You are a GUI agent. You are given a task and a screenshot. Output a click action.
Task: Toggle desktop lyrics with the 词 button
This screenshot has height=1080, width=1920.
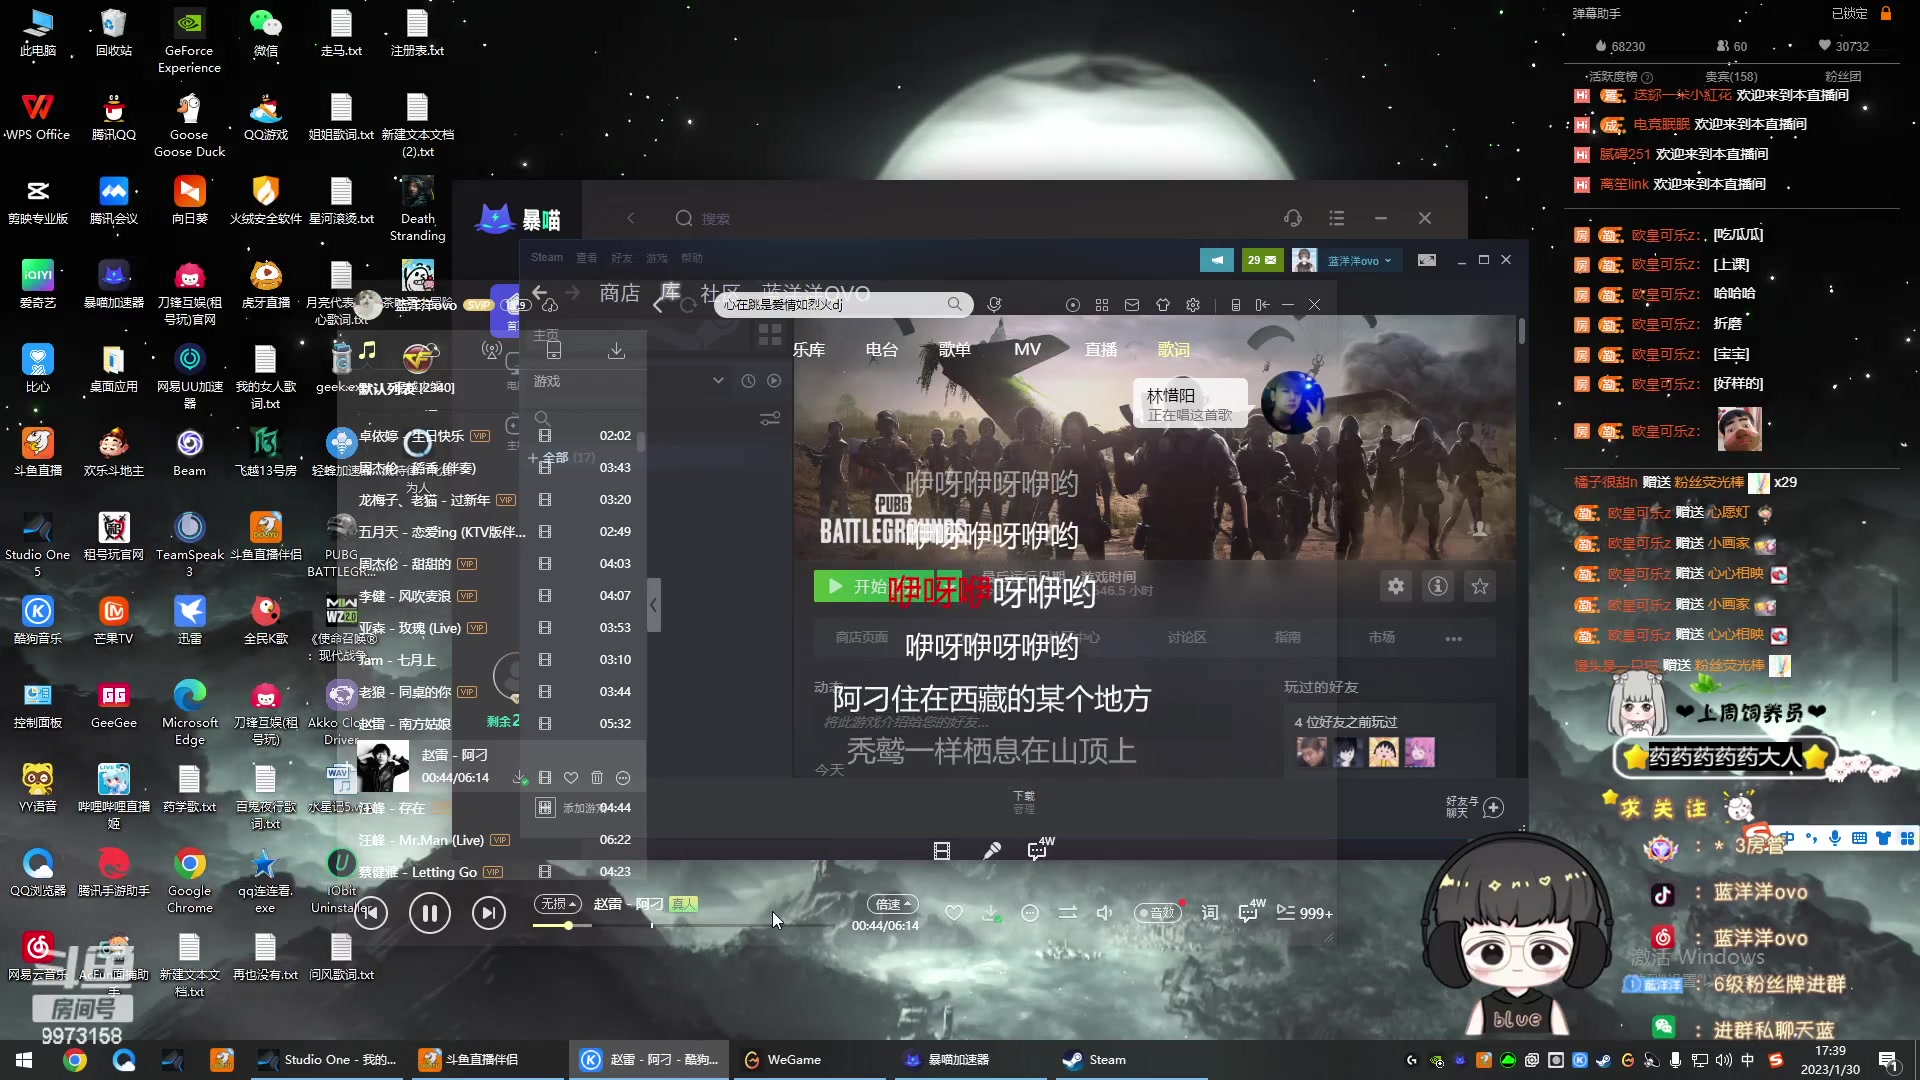pos(1210,913)
